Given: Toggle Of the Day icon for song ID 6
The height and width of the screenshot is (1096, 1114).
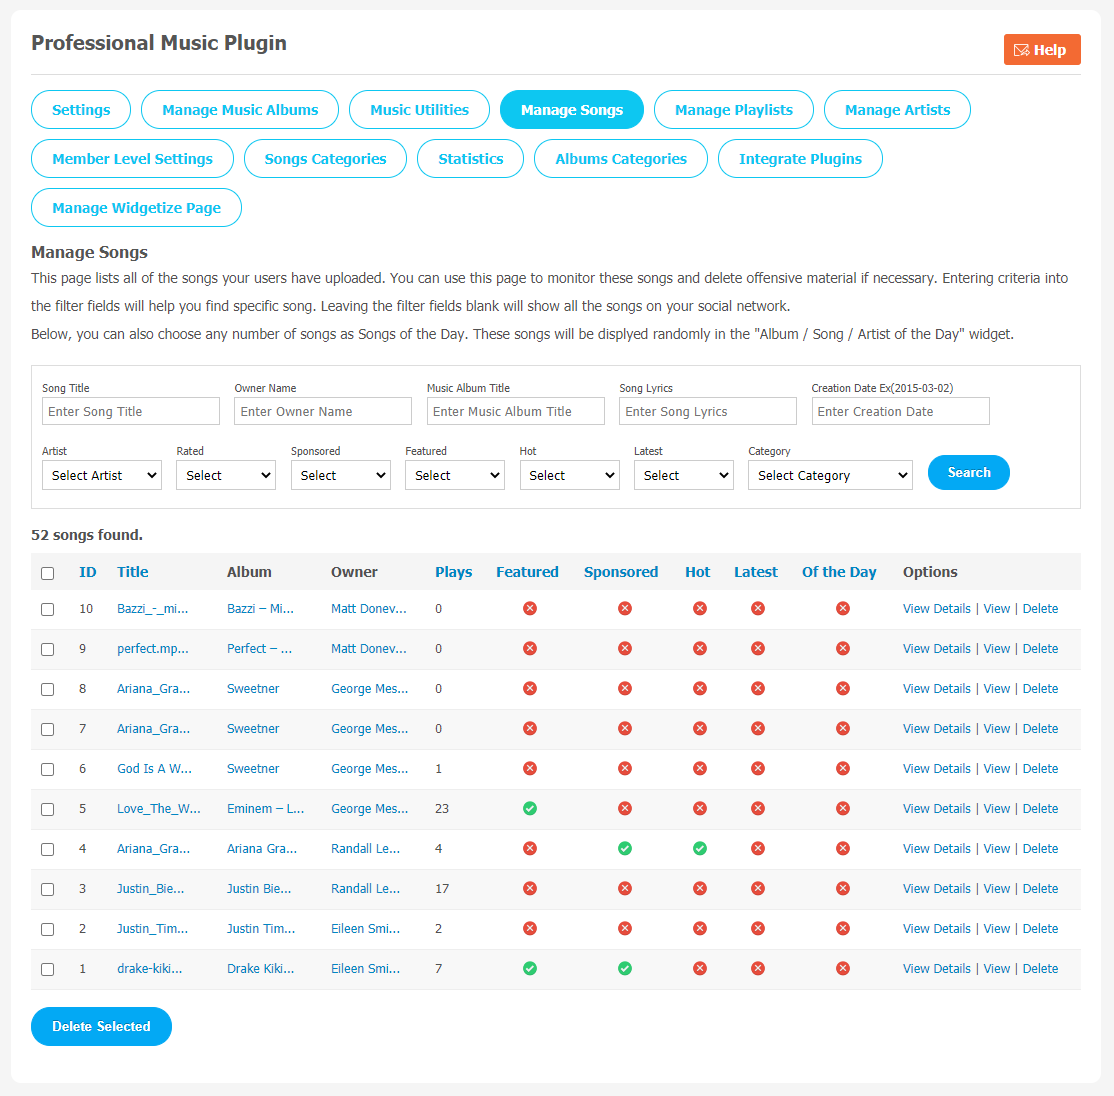Looking at the screenshot, I should pos(843,769).
